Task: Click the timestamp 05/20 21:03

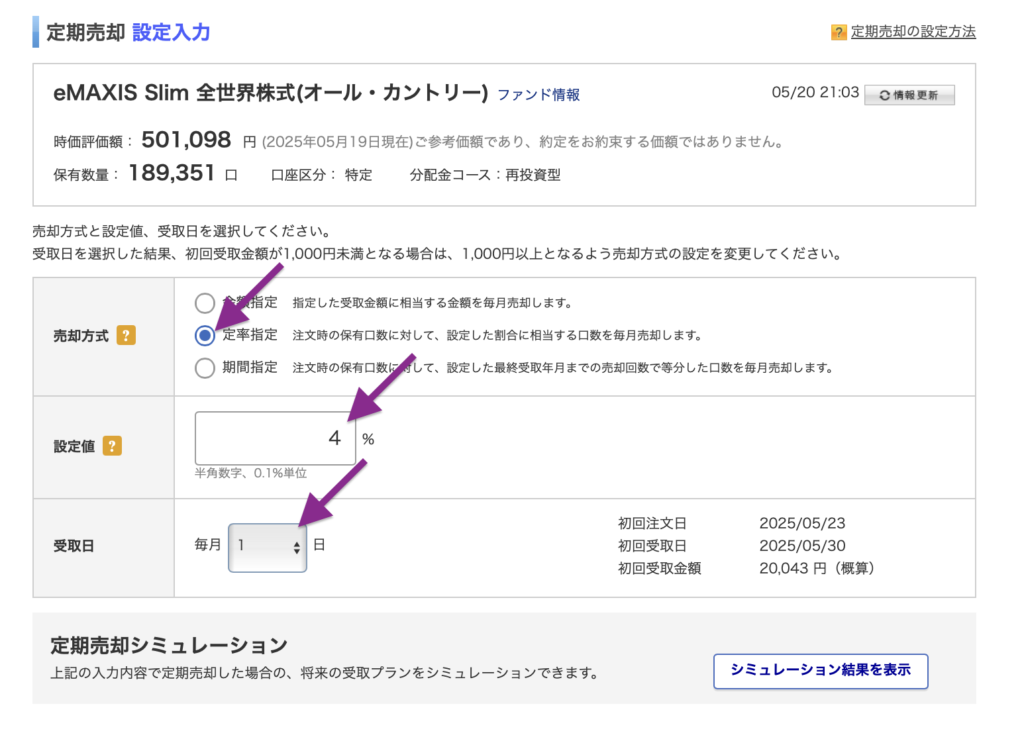Action: [815, 93]
